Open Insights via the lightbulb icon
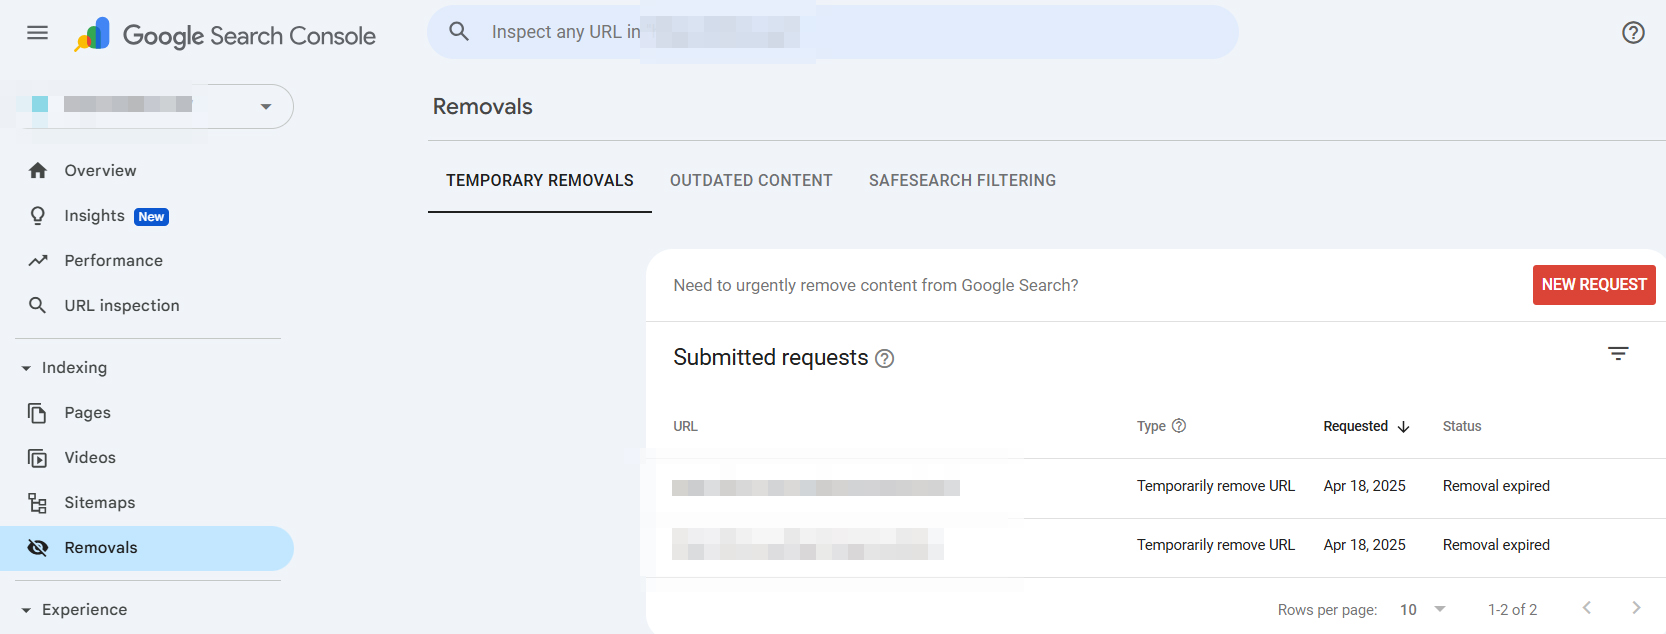The image size is (1666, 634). click(x=38, y=216)
